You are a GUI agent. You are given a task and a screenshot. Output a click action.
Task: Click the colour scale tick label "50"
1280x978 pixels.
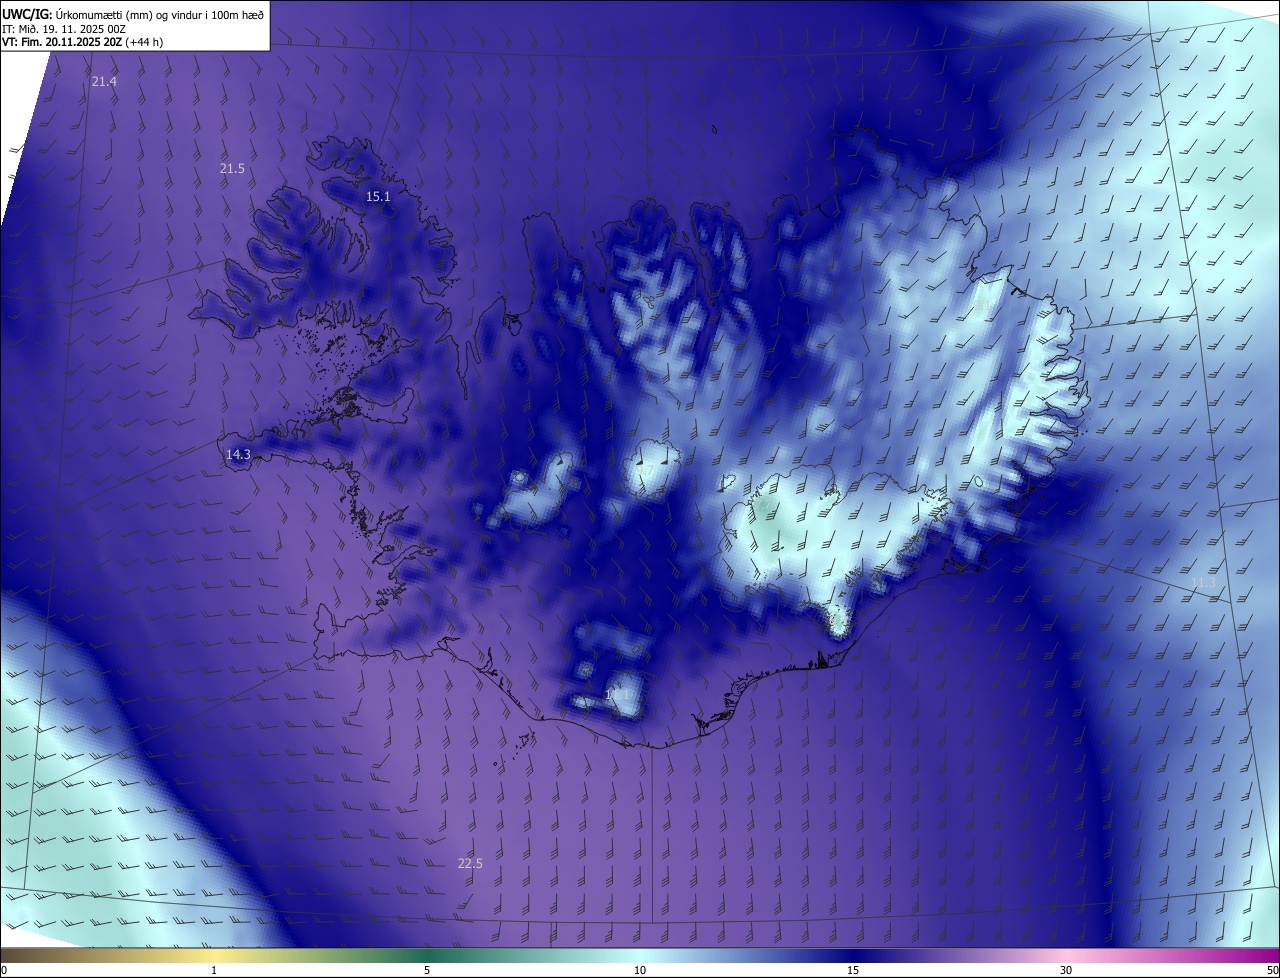coord(1273,970)
